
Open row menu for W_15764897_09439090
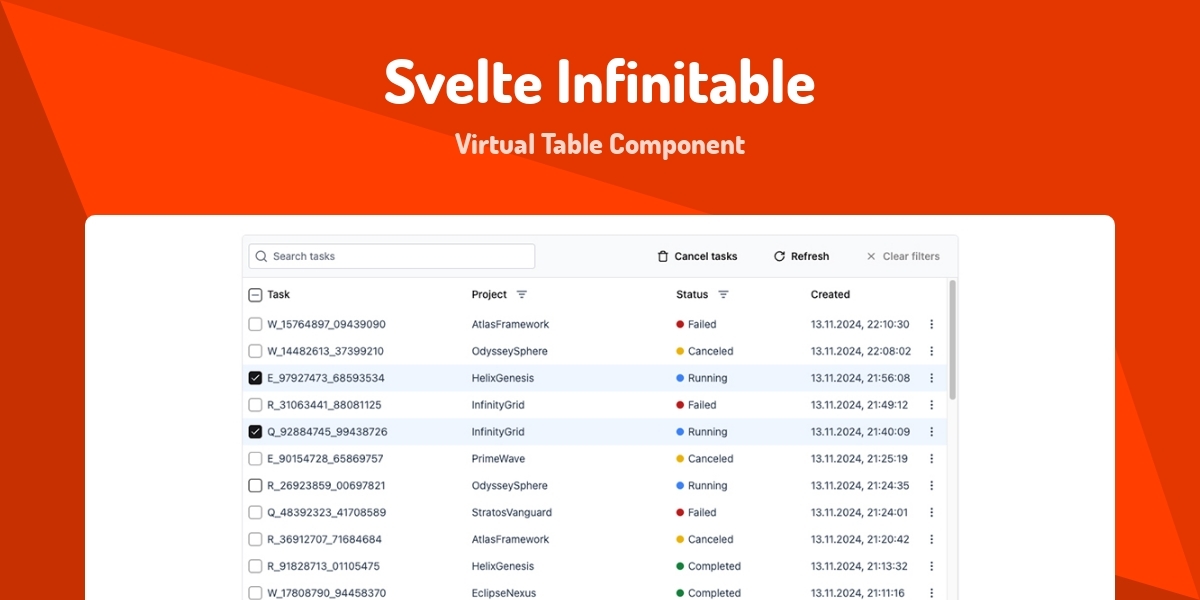point(931,324)
